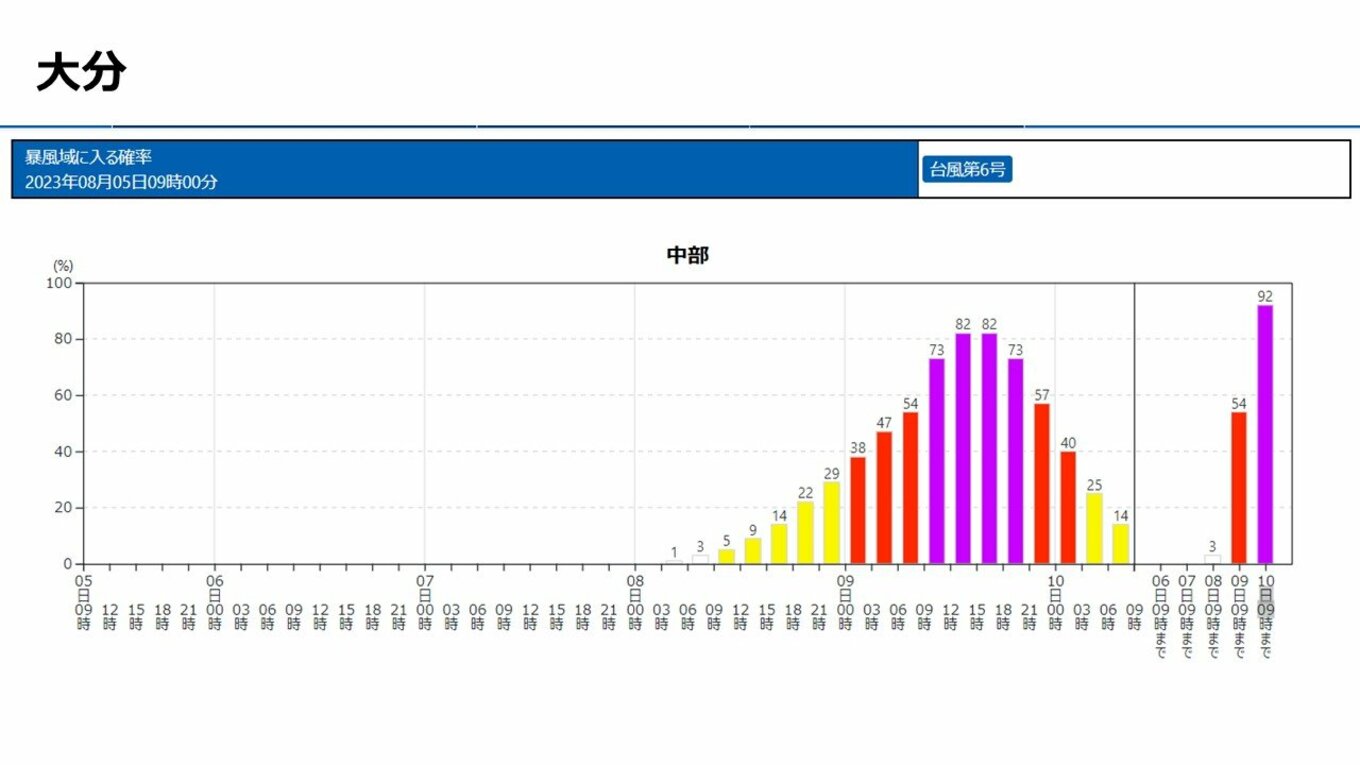Viewport: 1360px width, 765px height.
Task: Click the 暴風域に入る確率 header text
Action: tap(88, 157)
